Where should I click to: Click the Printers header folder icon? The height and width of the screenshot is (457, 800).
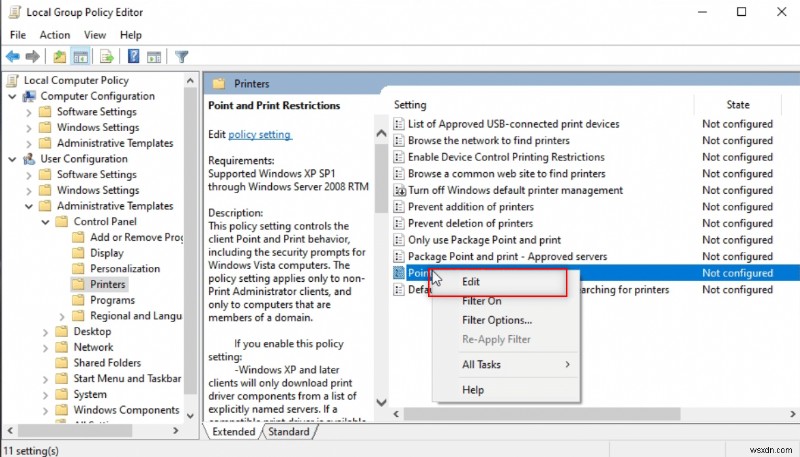click(219, 83)
